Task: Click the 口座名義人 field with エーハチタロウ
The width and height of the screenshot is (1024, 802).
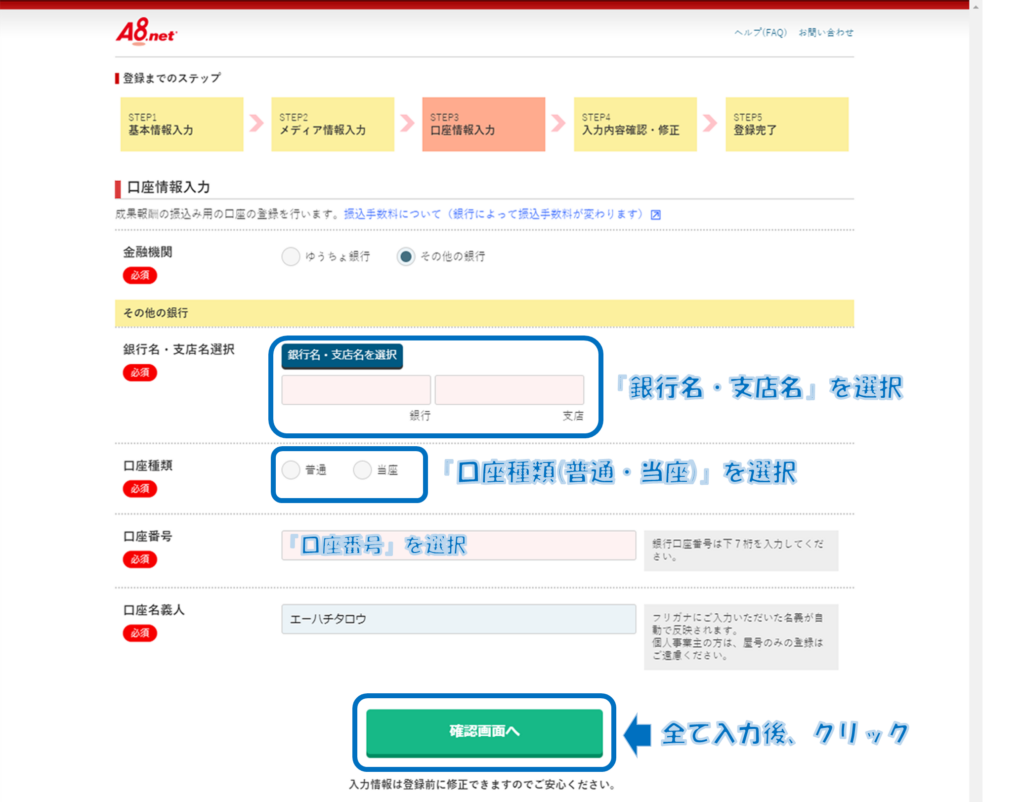Action: point(458,619)
